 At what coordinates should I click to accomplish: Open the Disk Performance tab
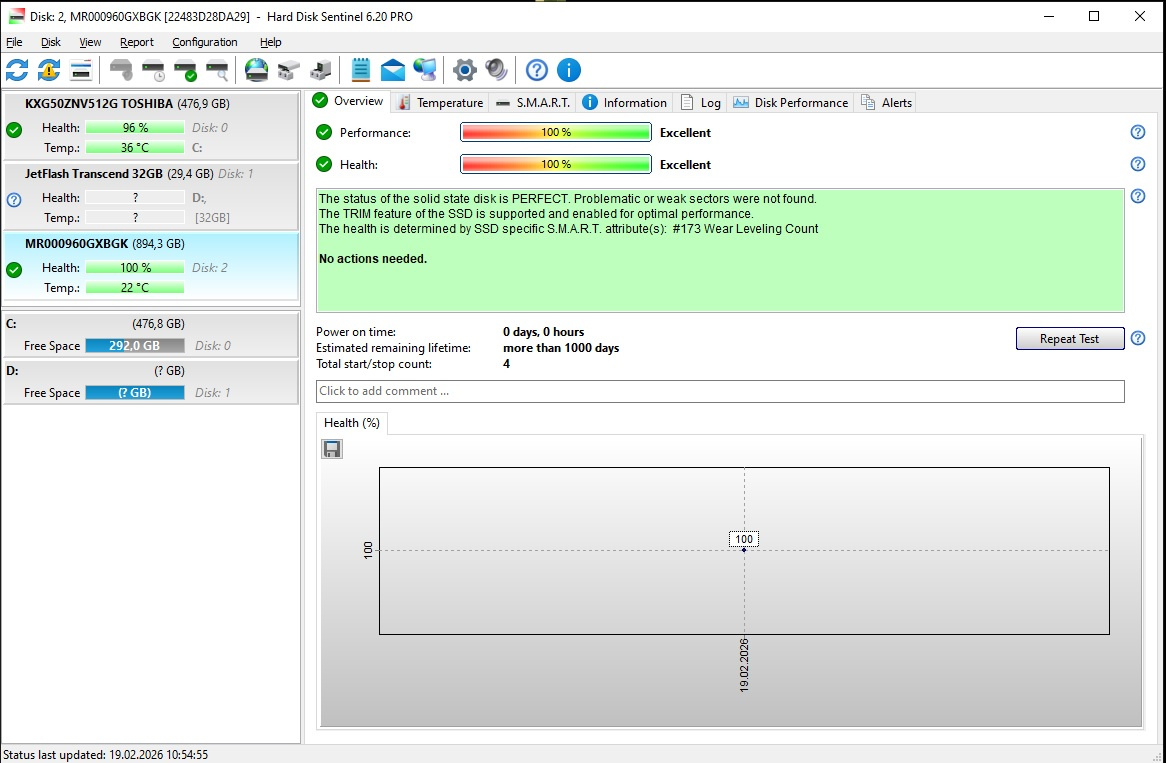click(x=790, y=103)
